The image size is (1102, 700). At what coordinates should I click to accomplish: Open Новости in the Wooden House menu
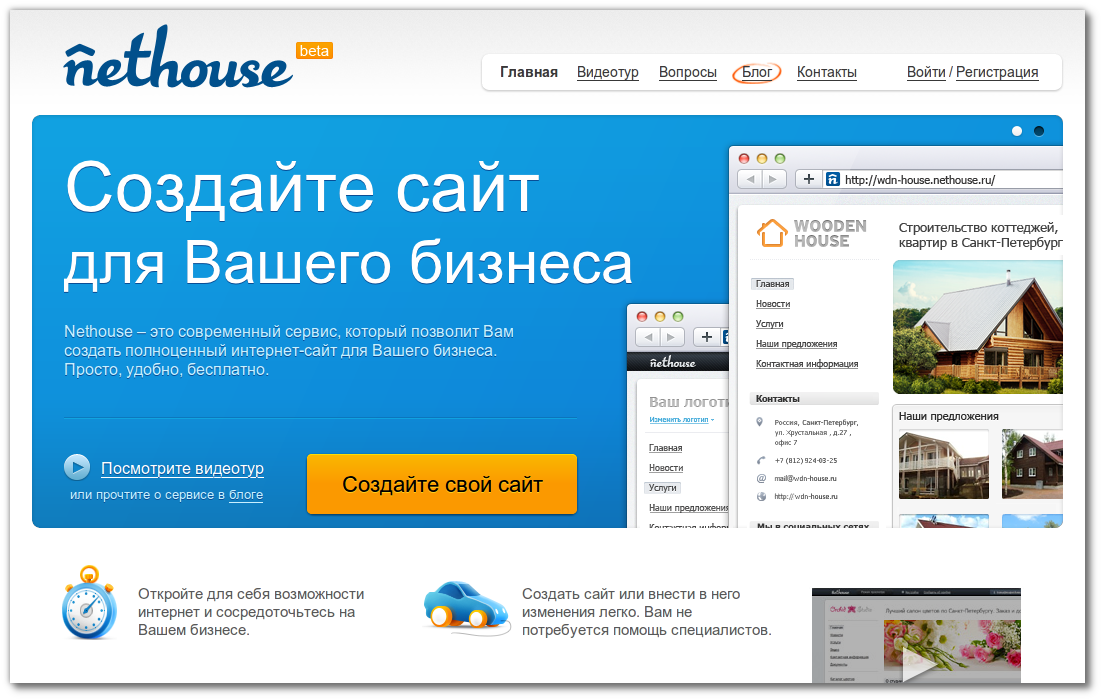point(773,304)
